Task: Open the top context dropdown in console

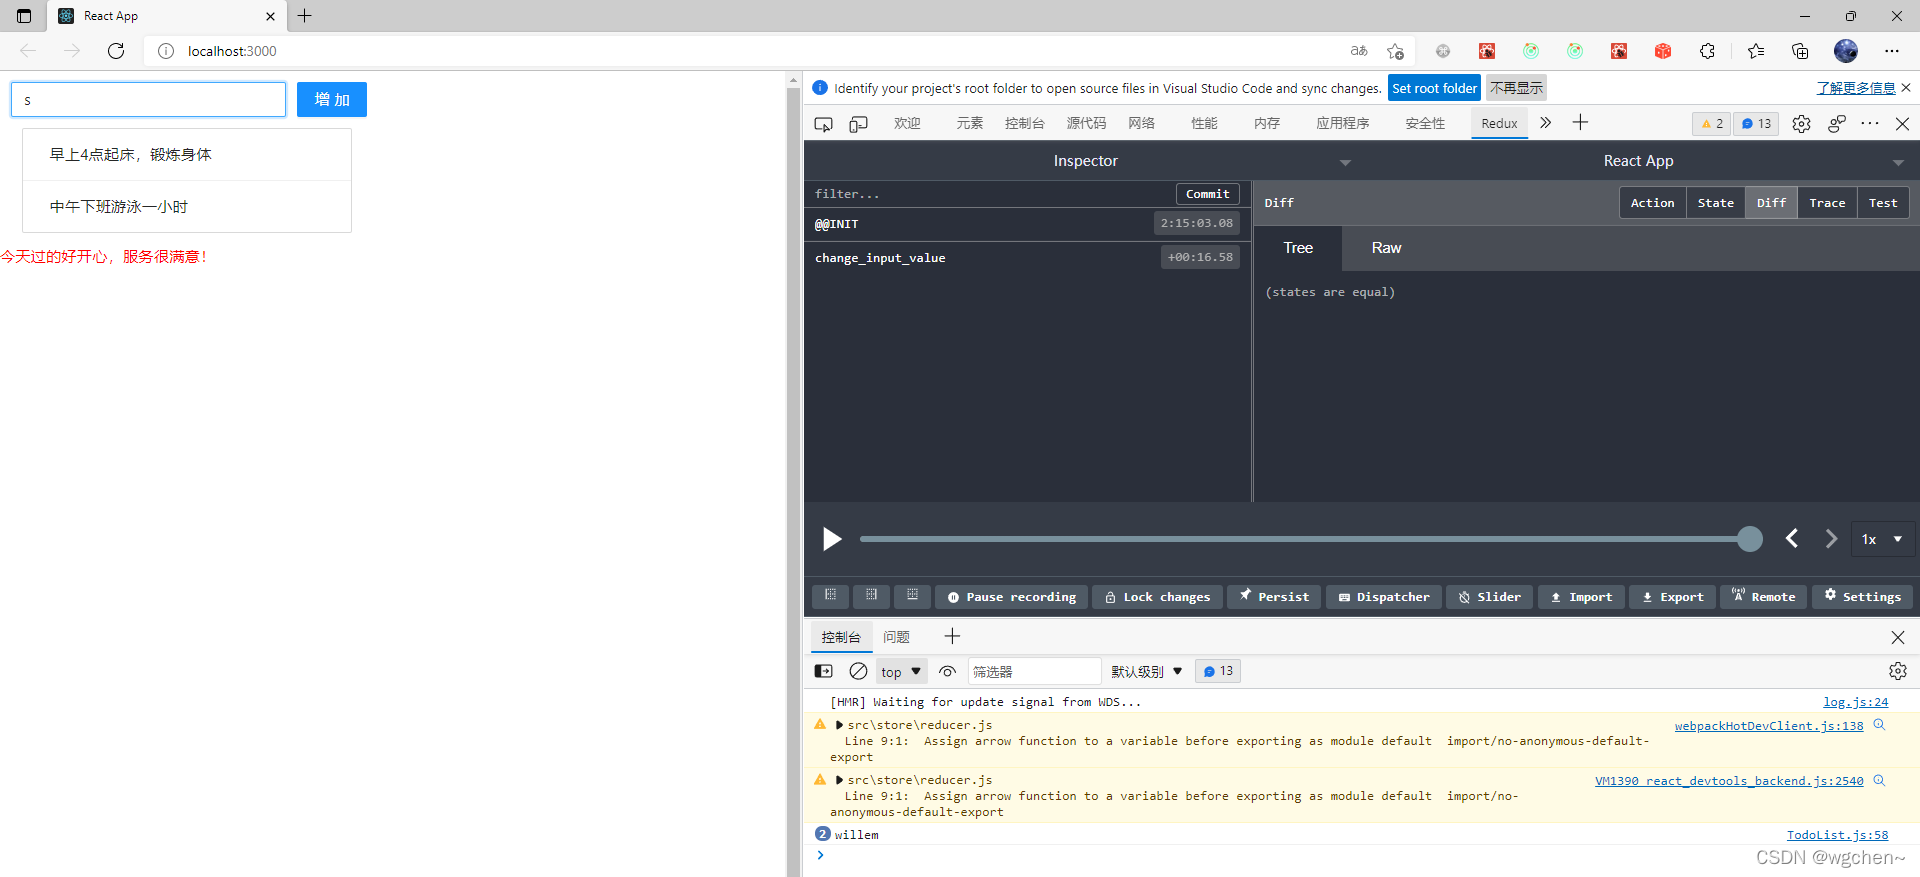Action: (902, 671)
